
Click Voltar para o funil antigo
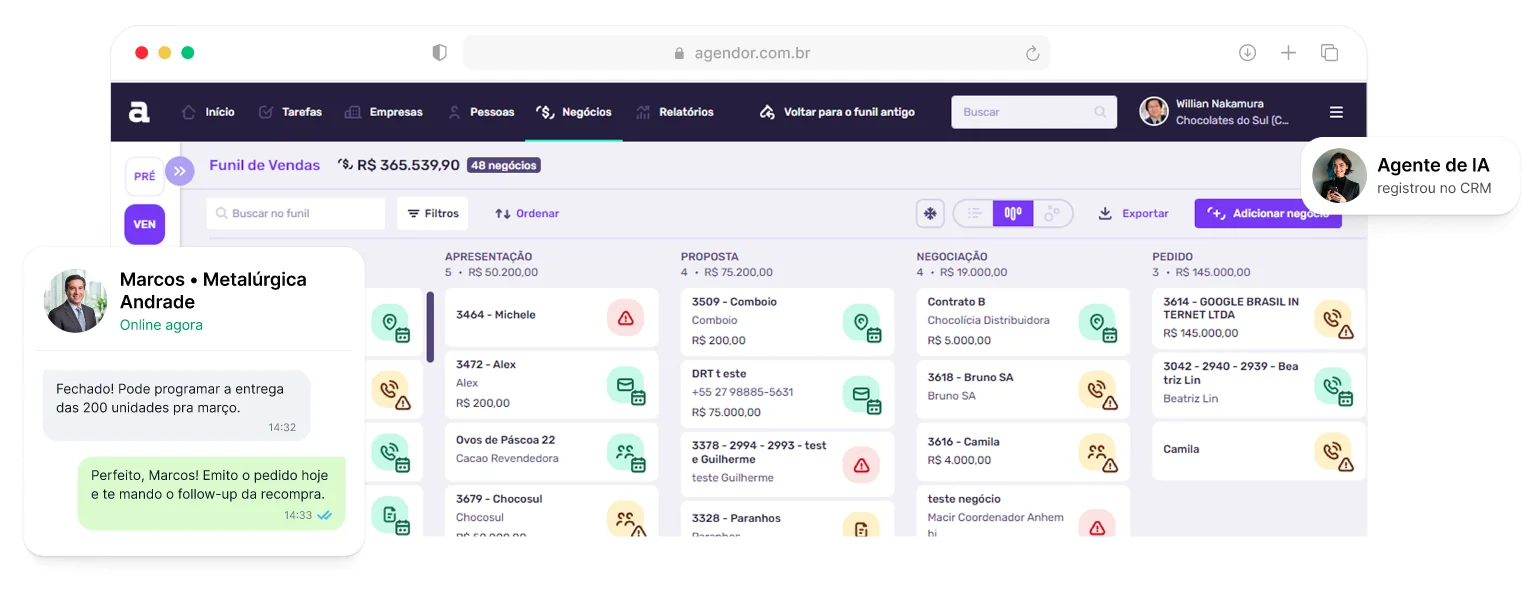(x=837, y=112)
